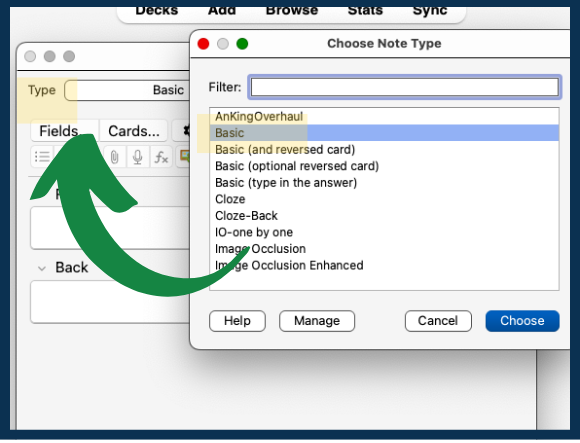This screenshot has width=580, height=443.
Task: Select Basic (and reversed card)
Action: click(x=384, y=149)
